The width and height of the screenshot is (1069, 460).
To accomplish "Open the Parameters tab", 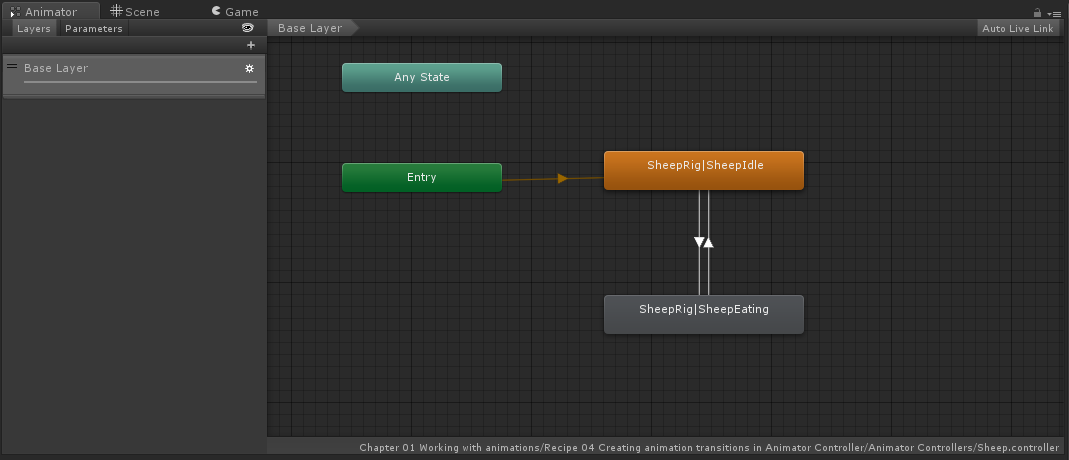I will pyautogui.click(x=93, y=29).
